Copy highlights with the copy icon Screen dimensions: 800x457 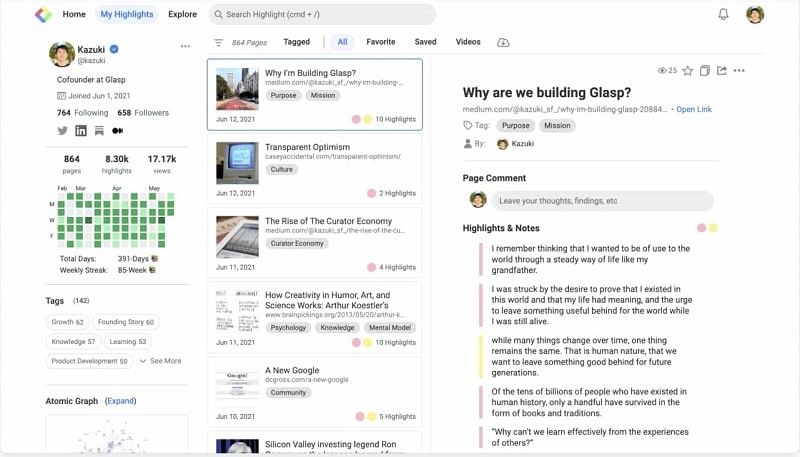click(705, 71)
